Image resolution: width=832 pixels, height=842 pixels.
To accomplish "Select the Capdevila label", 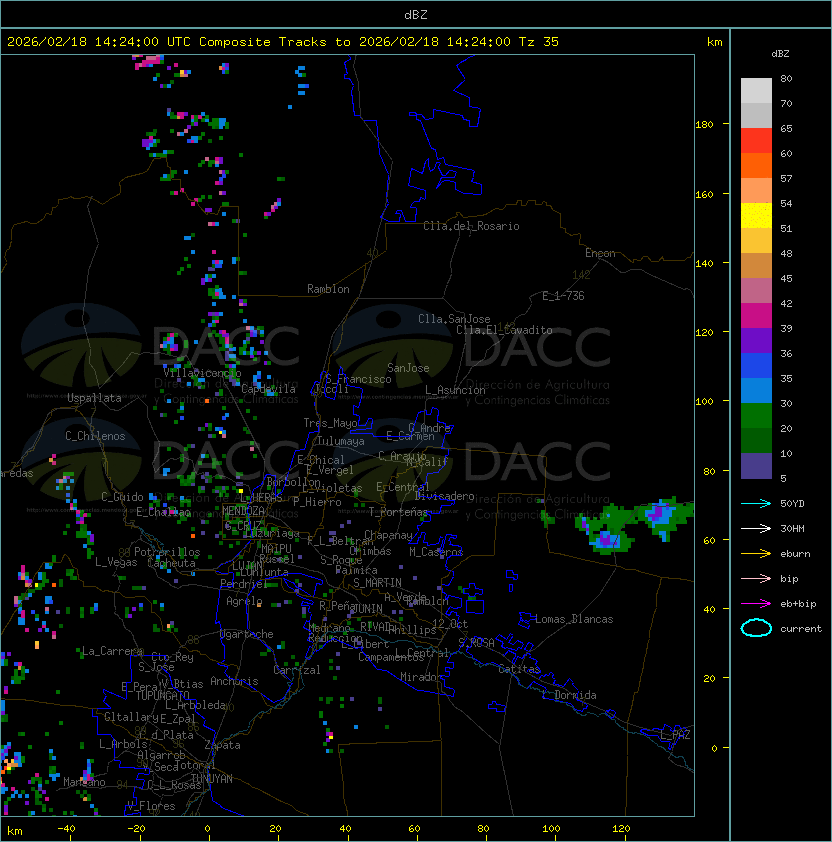I will [269, 389].
